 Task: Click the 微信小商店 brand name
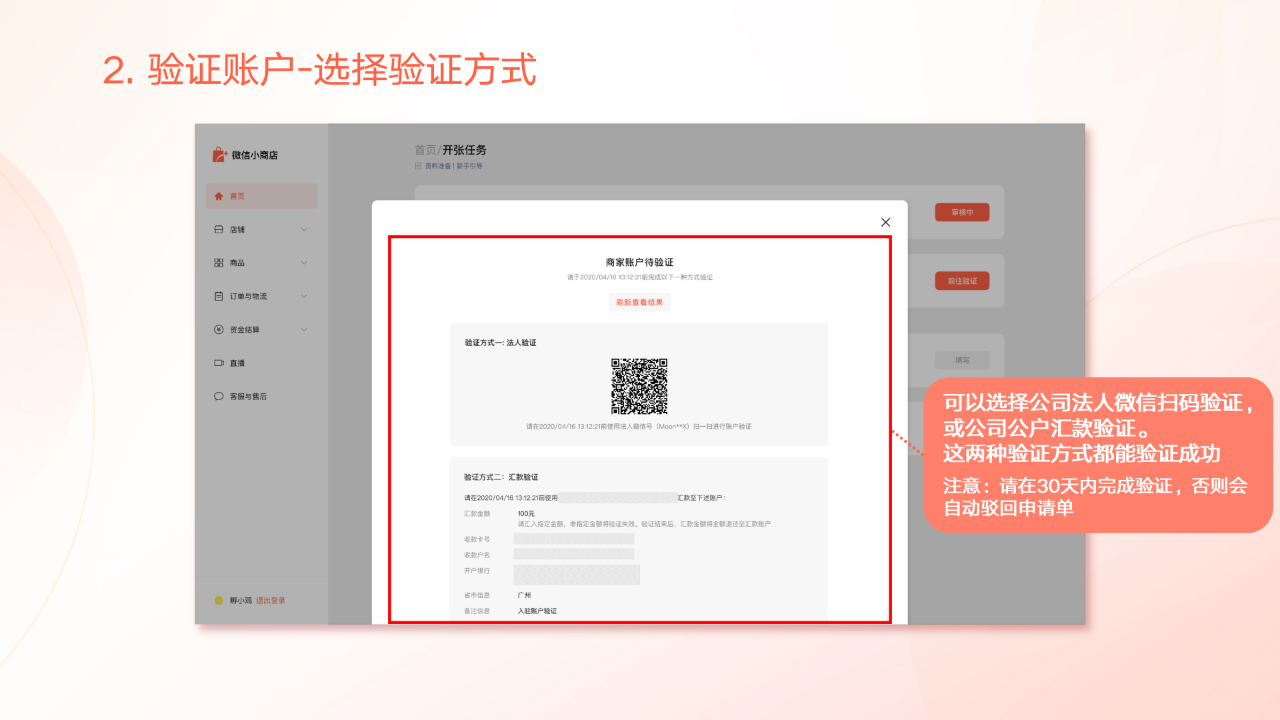[255, 155]
